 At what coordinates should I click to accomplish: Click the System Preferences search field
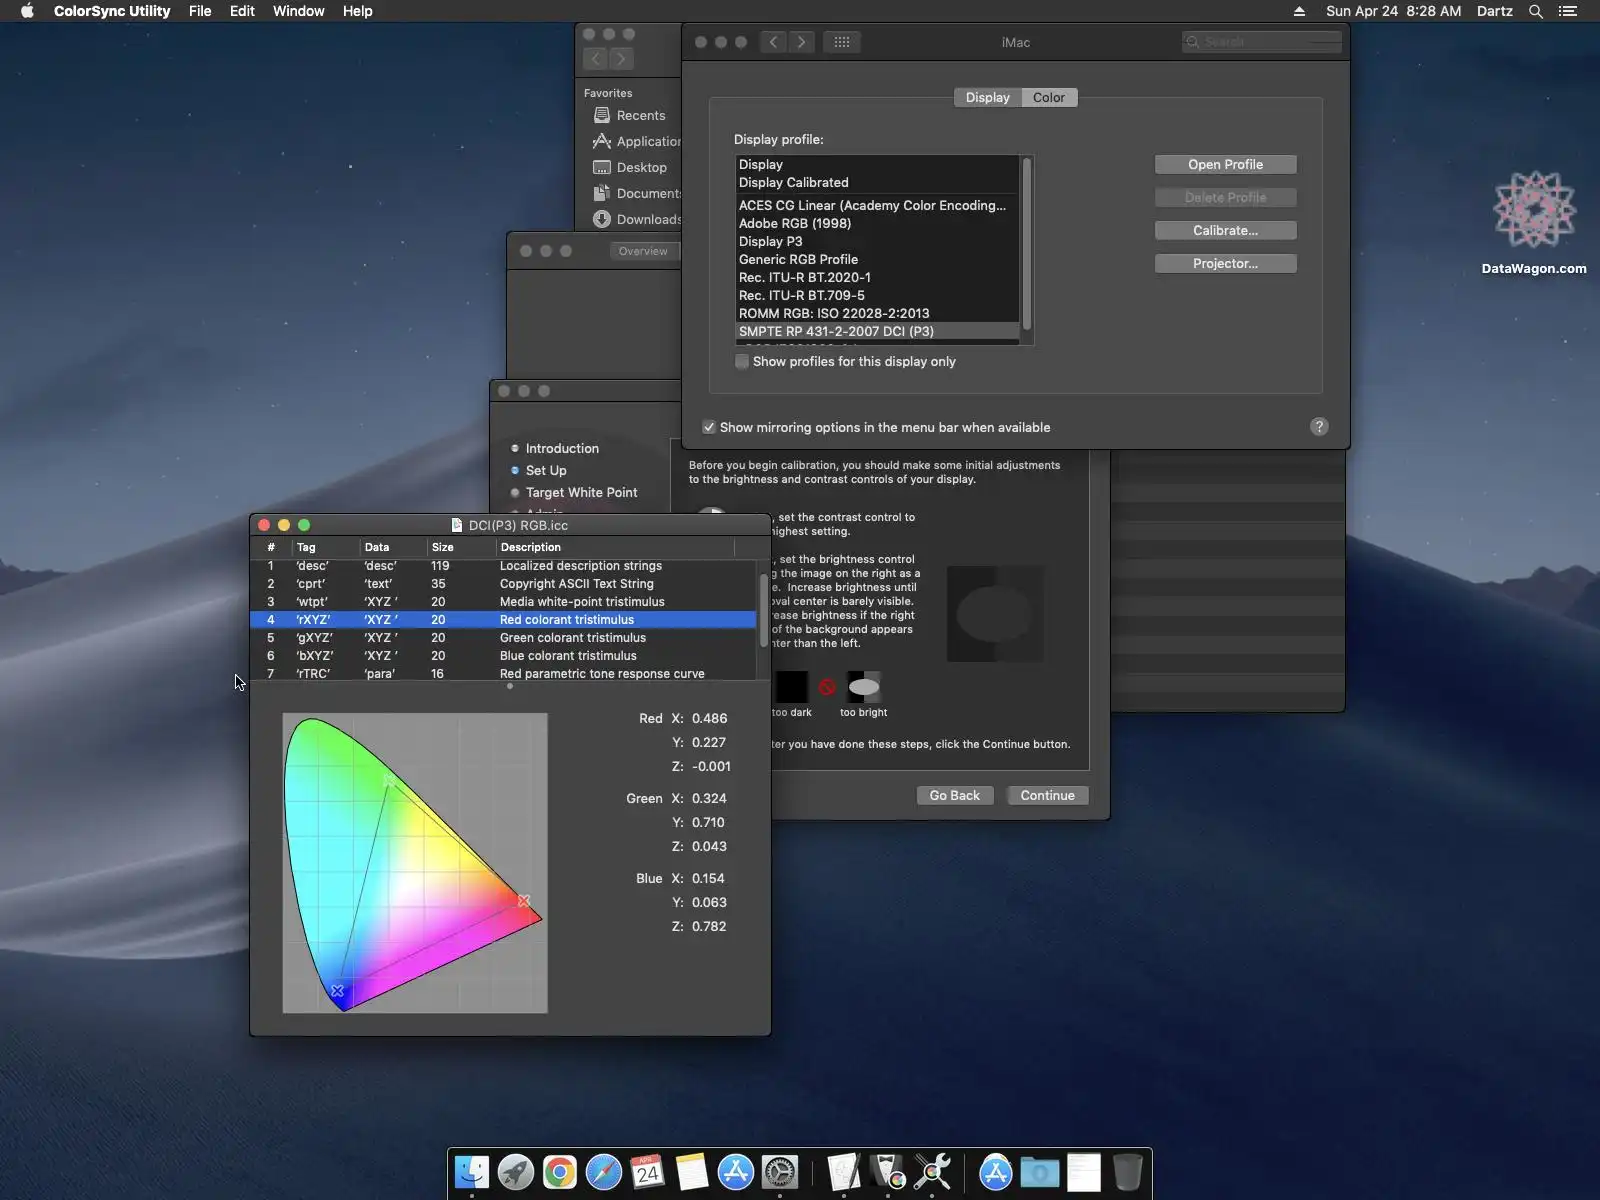[x=1262, y=42]
